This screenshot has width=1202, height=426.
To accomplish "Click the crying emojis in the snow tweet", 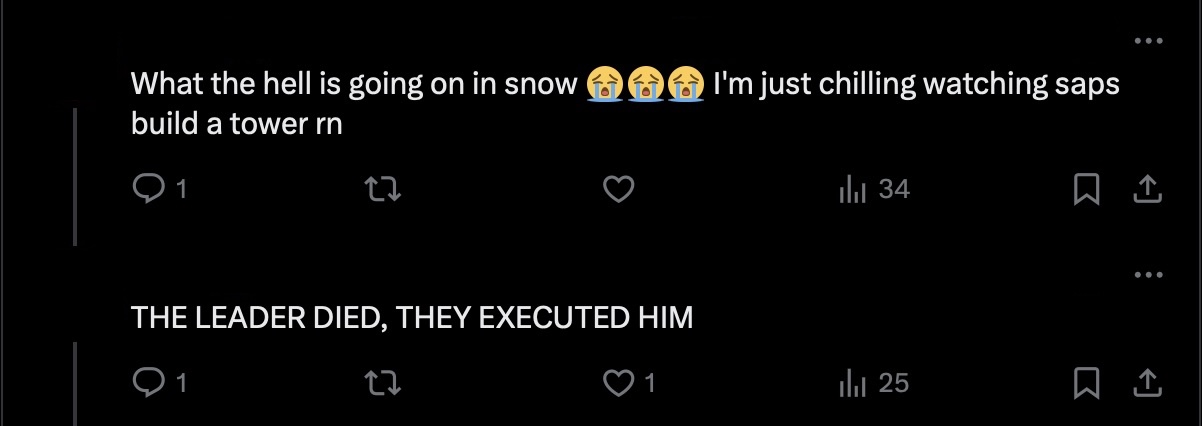I will 643,84.
